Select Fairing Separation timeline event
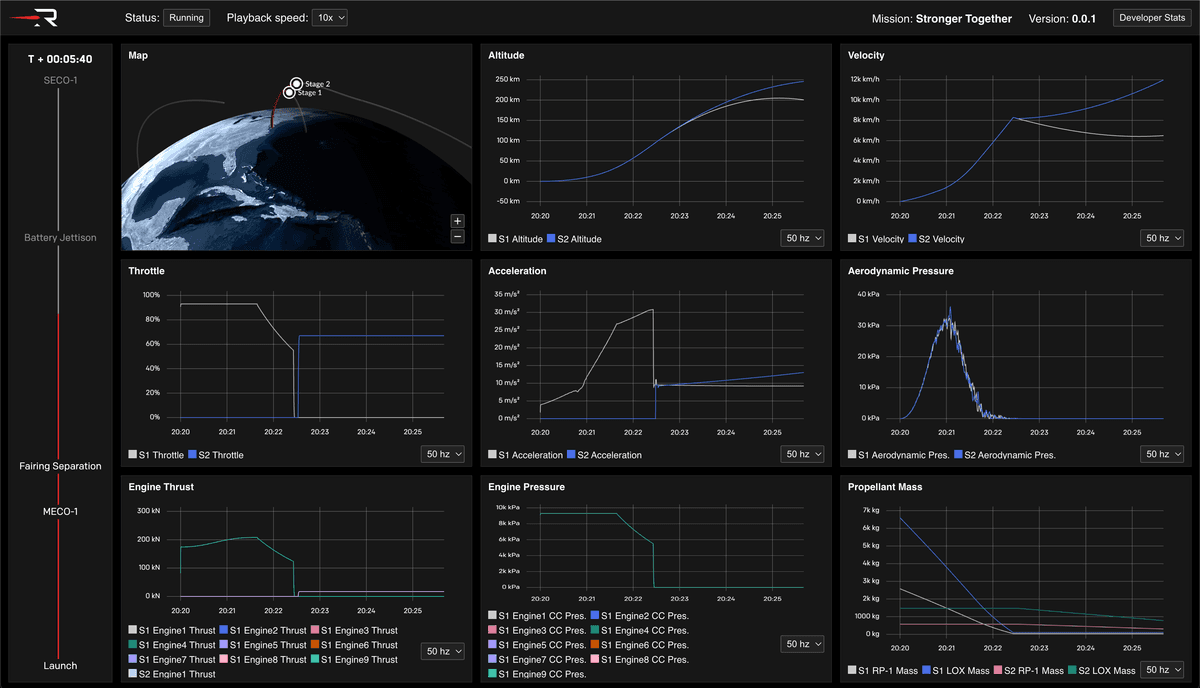The image size is (1200, 688). pyautogui.click(x=60, y=466)
